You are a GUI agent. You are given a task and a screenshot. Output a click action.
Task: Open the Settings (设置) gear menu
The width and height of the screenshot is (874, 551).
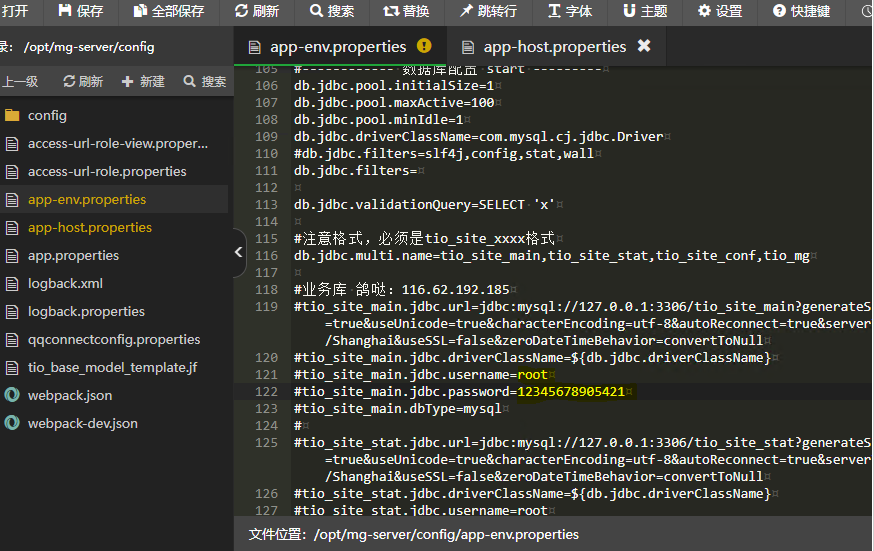click(x=720, y=11)
